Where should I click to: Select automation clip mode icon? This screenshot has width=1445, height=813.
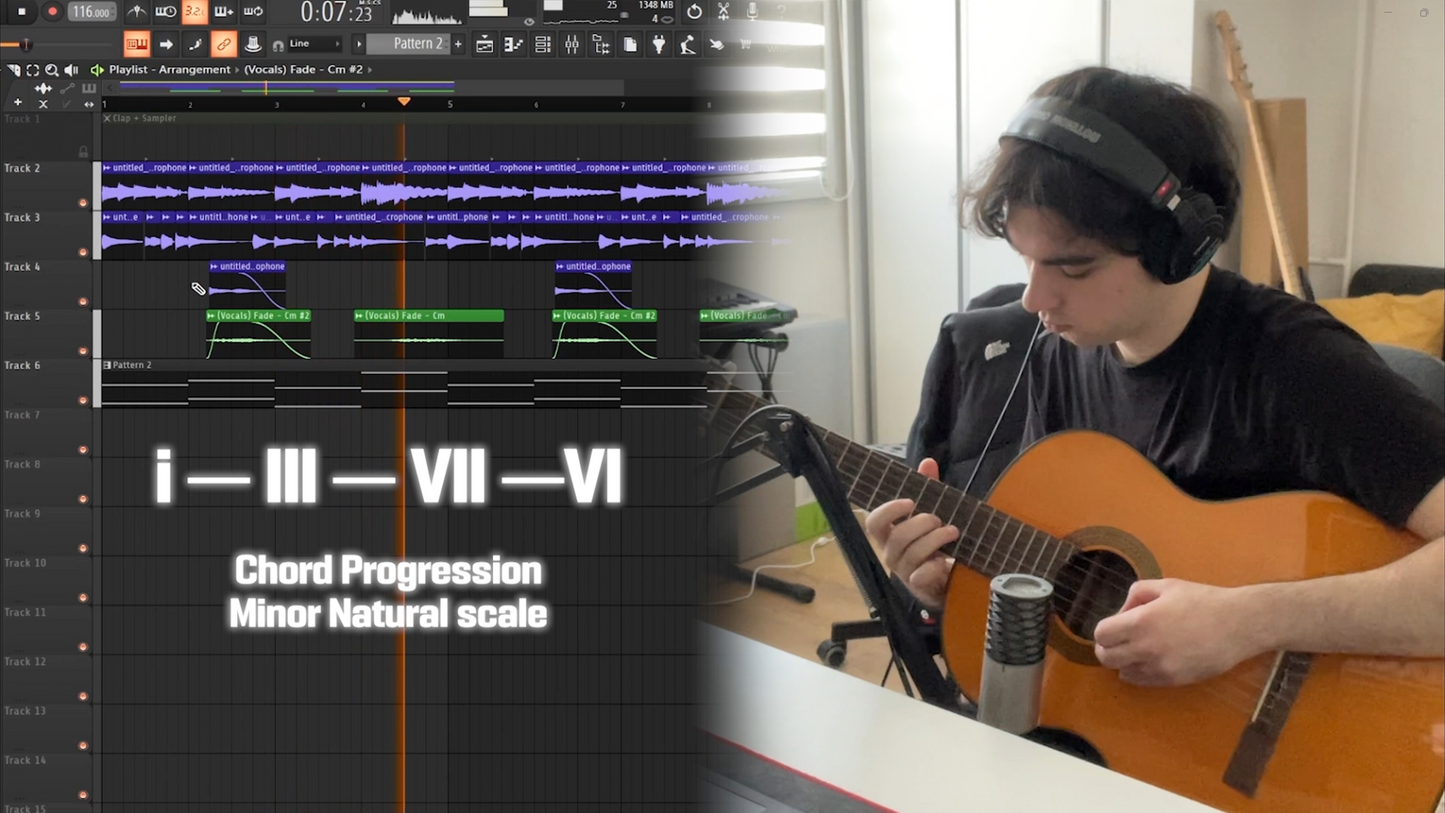67,88
